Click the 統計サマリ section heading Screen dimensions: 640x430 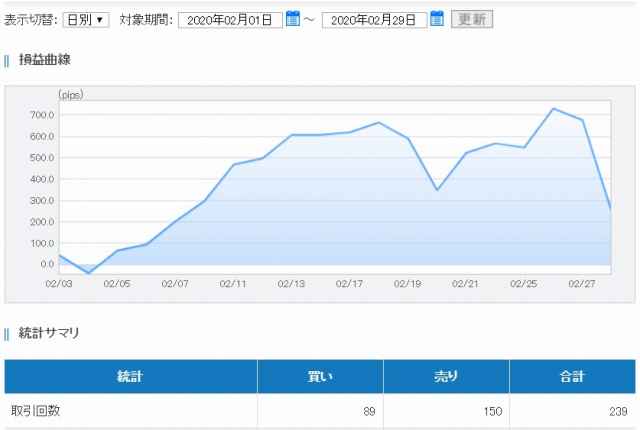[49, 333]
